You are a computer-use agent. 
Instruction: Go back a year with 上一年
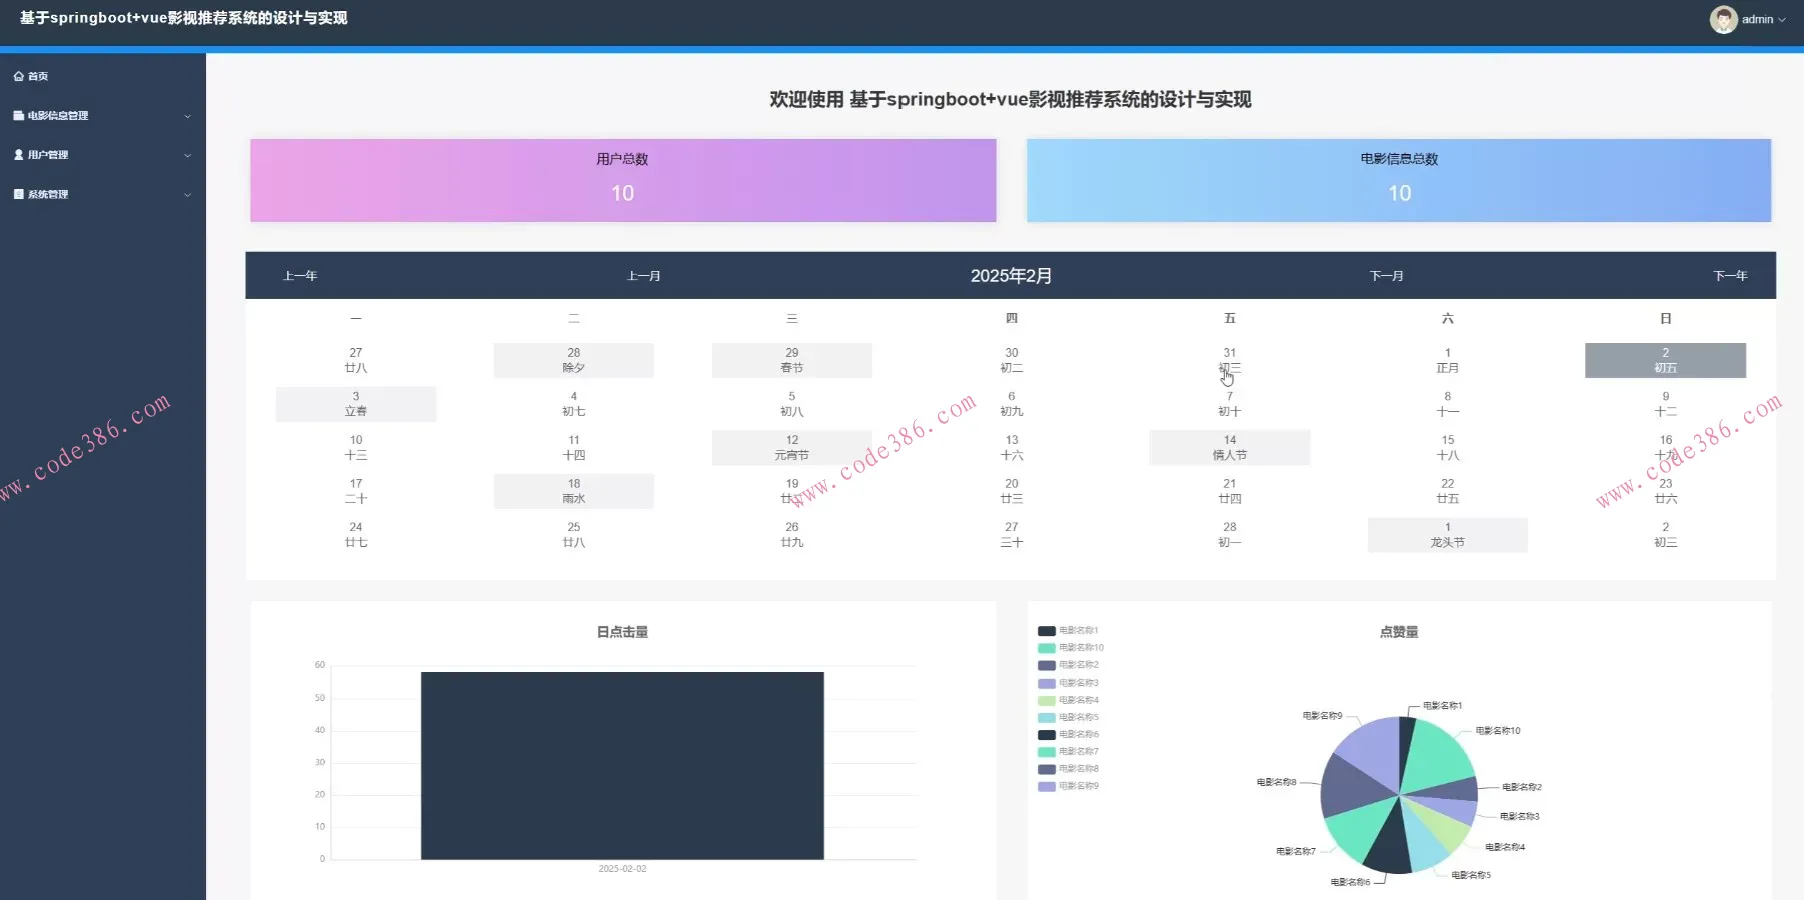tap(300, 276)
